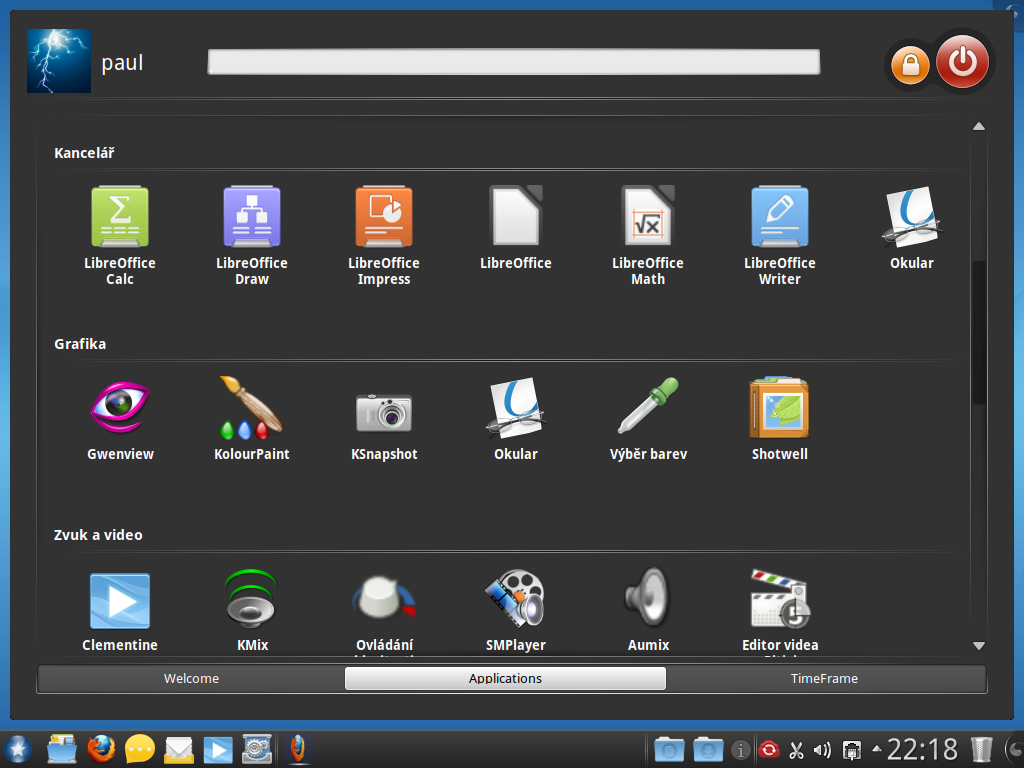Open the yellow chat bubble app in the panel
Viewport: 1024px width, 768px height.
pyautogui.click(x=140, y=749)
